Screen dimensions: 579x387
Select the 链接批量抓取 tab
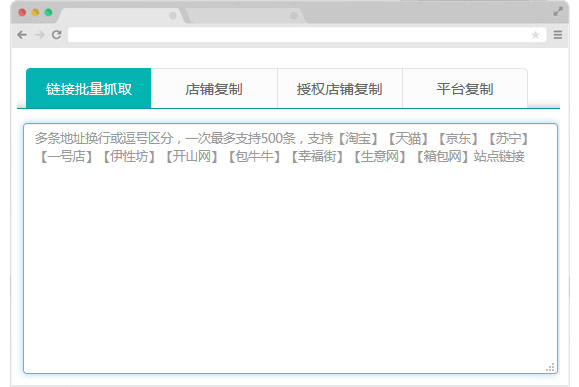click(89, 89)
